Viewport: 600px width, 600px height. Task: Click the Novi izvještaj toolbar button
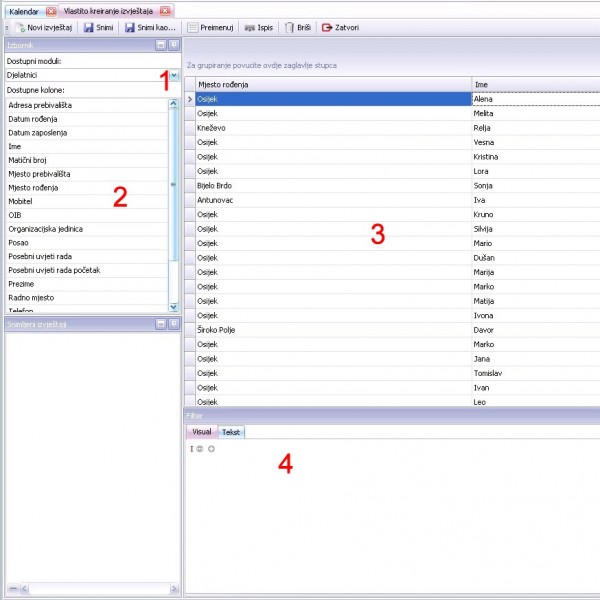click(43, 28)
